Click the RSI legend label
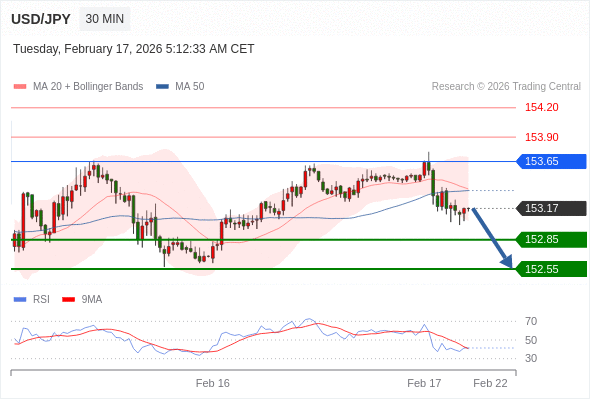Viewport: 590px width, 400px height. coord(41,300)
